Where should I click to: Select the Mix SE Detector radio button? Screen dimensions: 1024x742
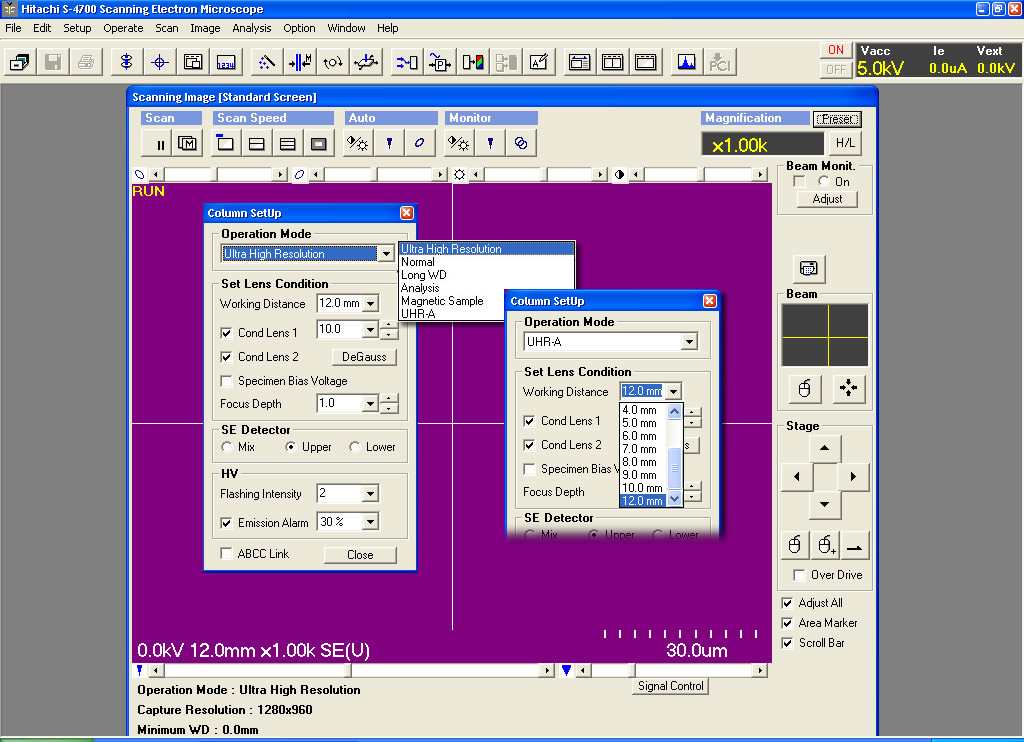pyautogui.click(x=227, y=447)
